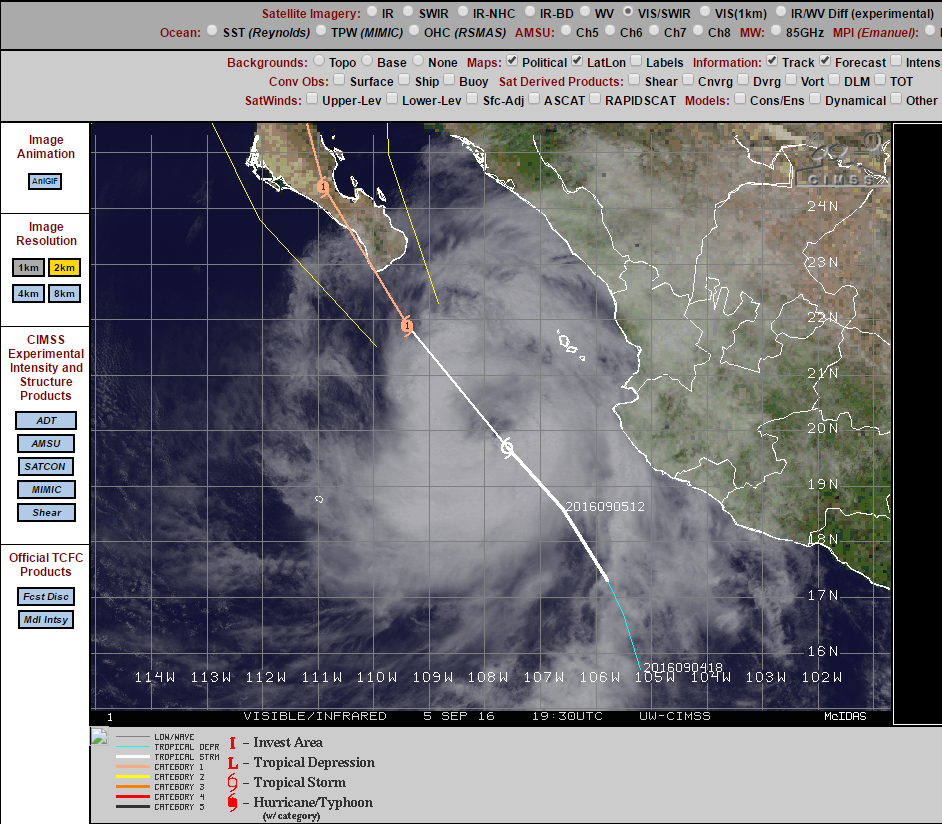Open the Shear product
This screenshot has height=824, width=942.
point(45,512)
